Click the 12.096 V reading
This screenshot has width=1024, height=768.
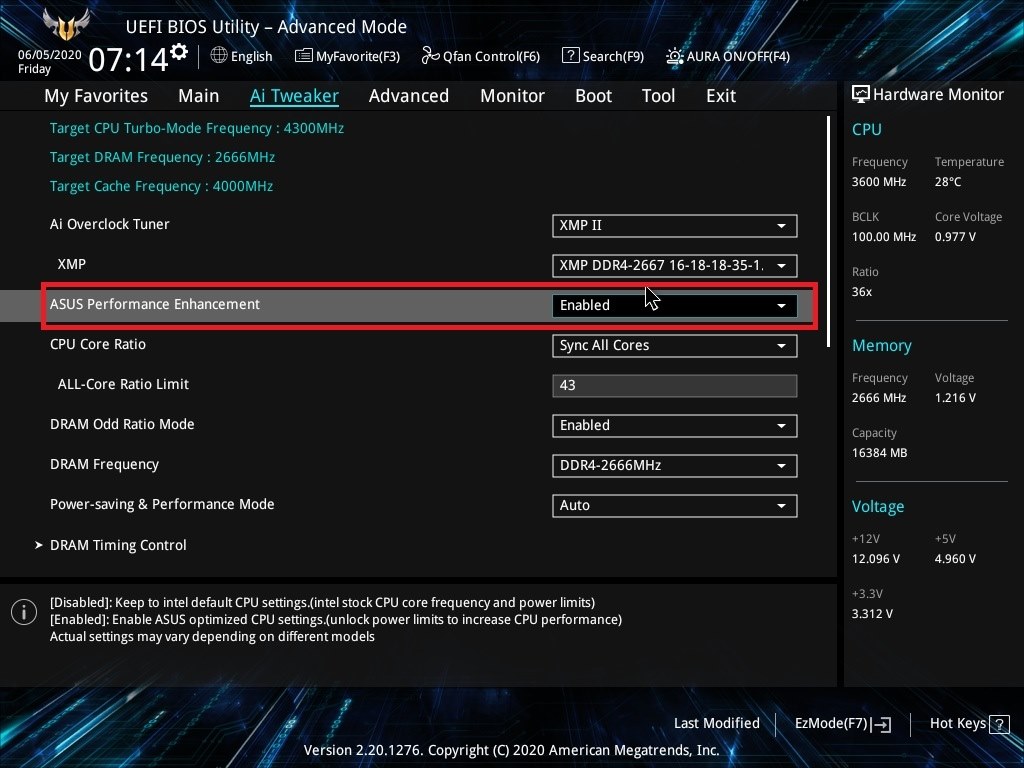click(x=876, y=559)
